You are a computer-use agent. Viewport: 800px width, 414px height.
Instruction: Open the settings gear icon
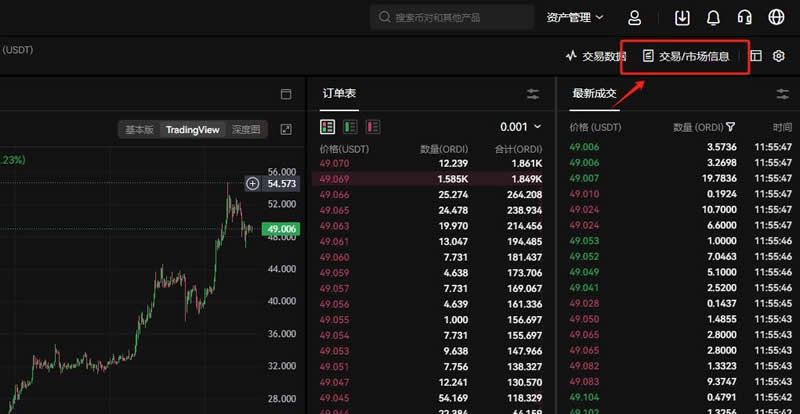779,56
